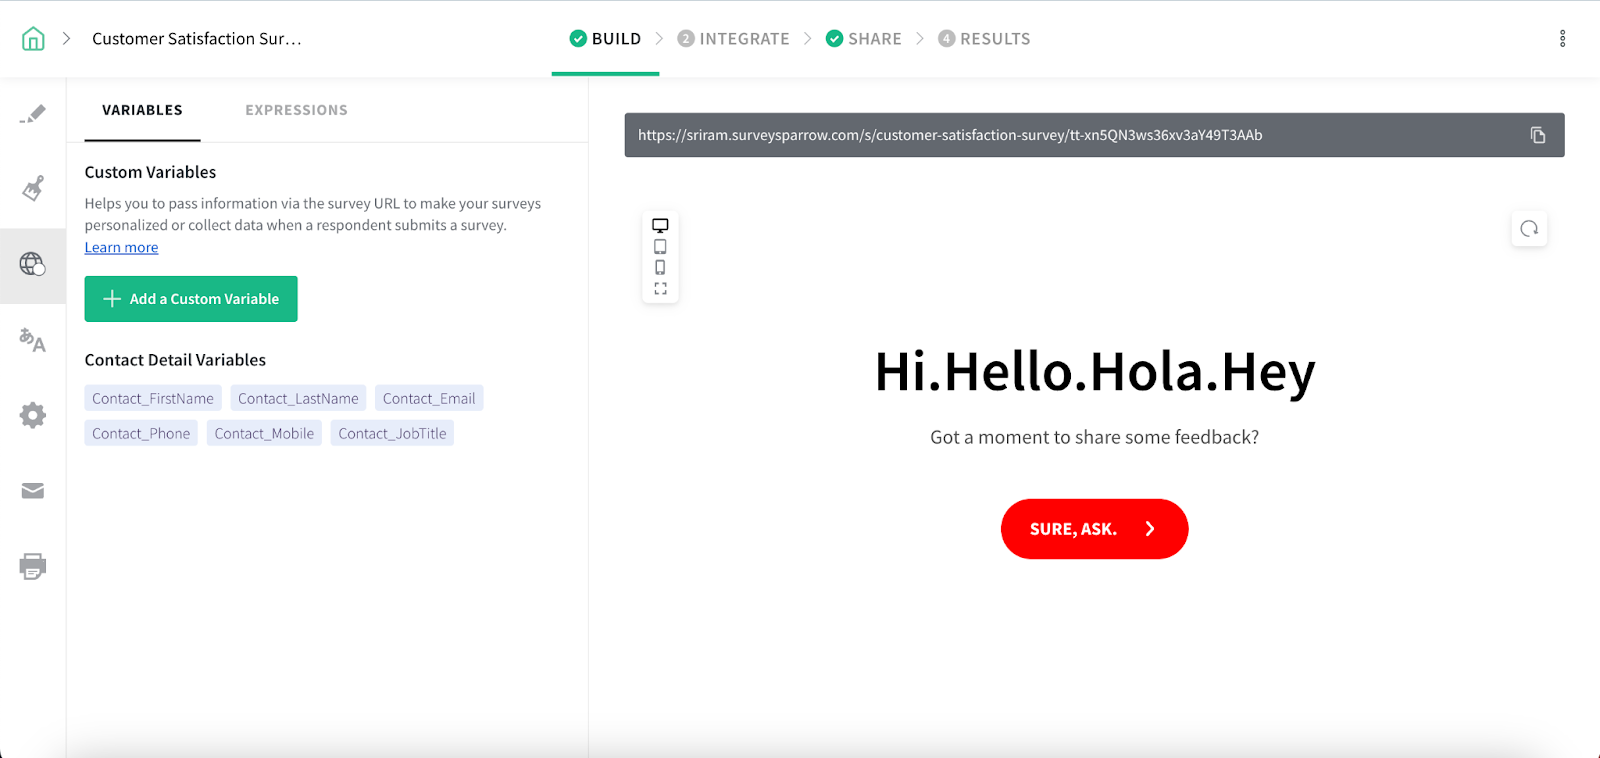Select the Contact_LastName variable chip
The height and width of the screenshot is (758, 1600).
[x=298, y=399]
